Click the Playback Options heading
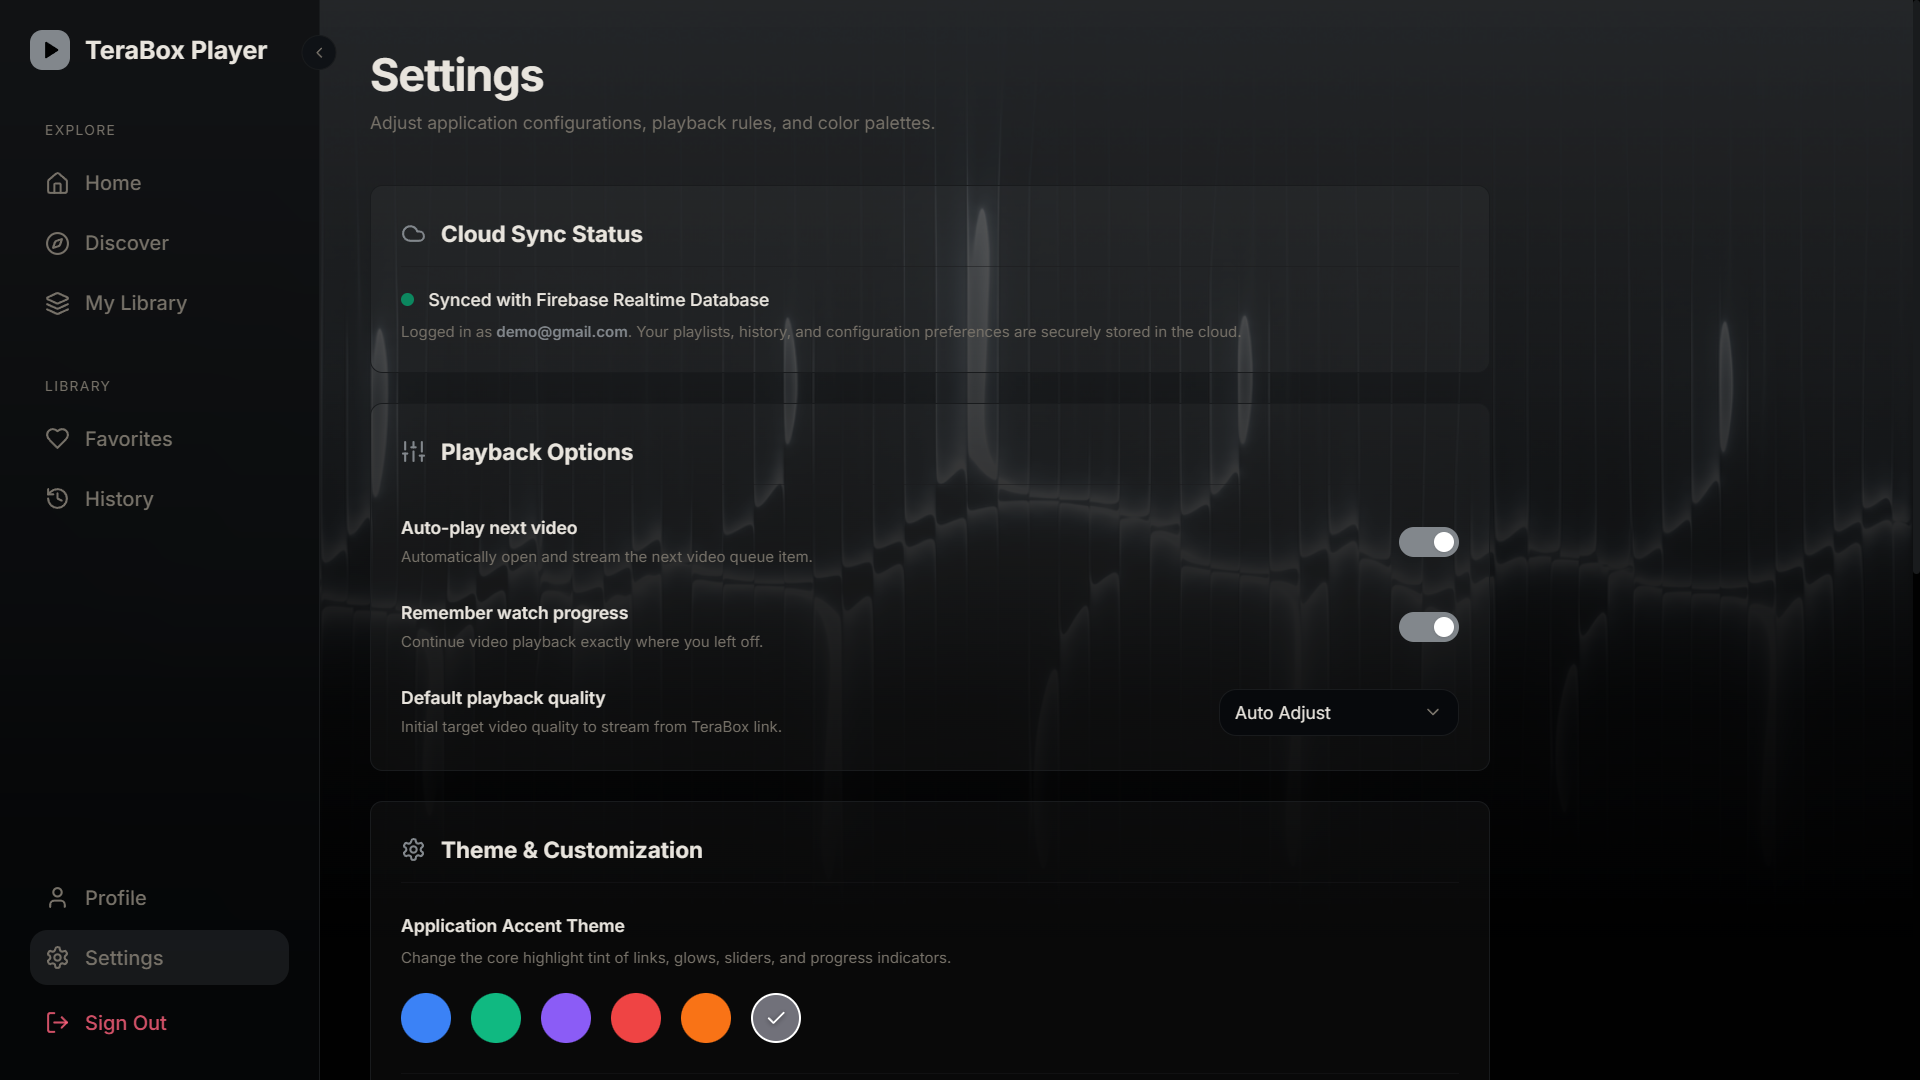Viewport: 1920px width, 1080px height. tap(537, 452)
